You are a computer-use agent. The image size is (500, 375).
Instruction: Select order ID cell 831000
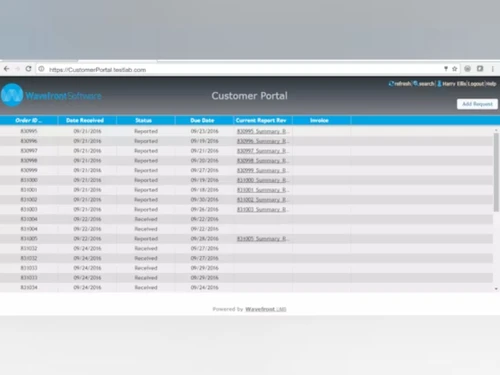[29, 180]
